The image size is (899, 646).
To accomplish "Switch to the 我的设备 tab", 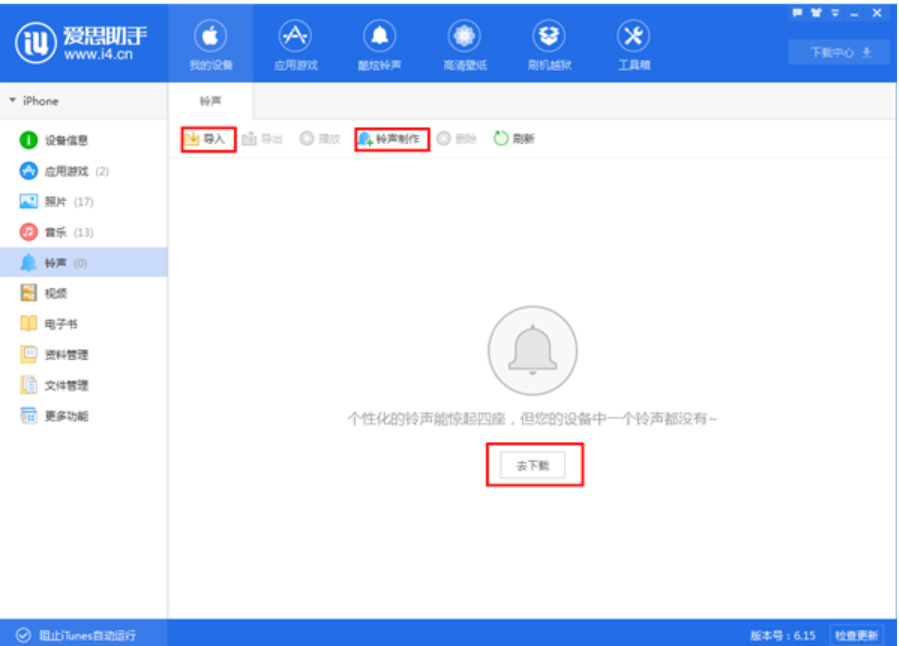I will 210,45.
